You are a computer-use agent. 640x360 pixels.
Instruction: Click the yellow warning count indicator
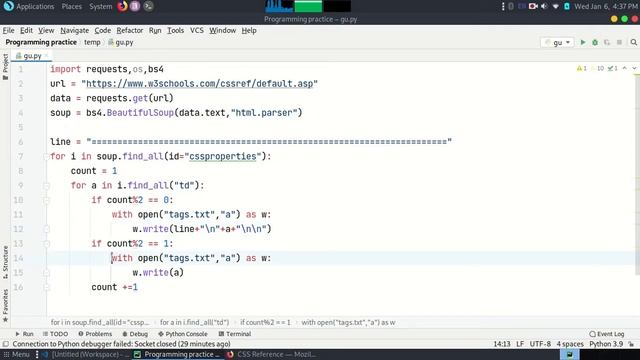tap(582, 69)
